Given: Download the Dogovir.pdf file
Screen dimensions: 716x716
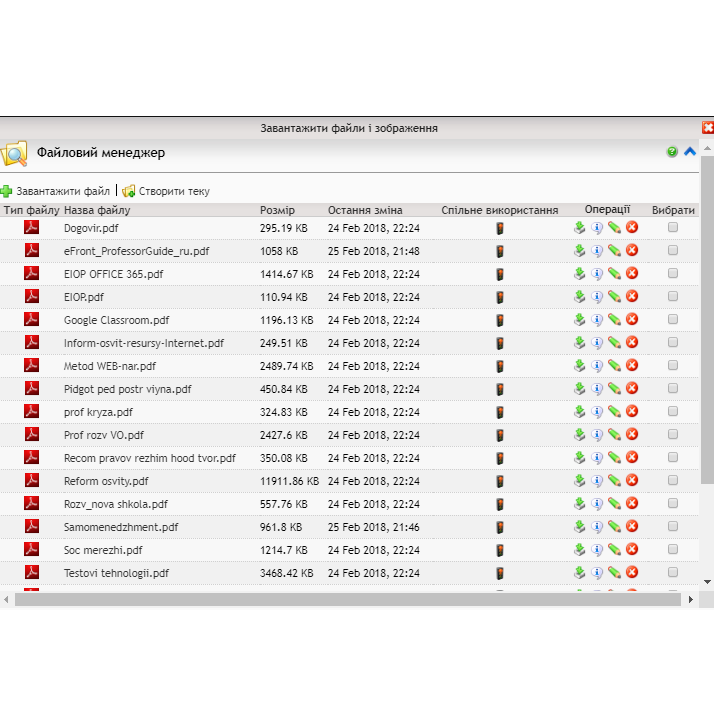Looking at the screenshot, I should pyautogui.click(x=579, y=227).
